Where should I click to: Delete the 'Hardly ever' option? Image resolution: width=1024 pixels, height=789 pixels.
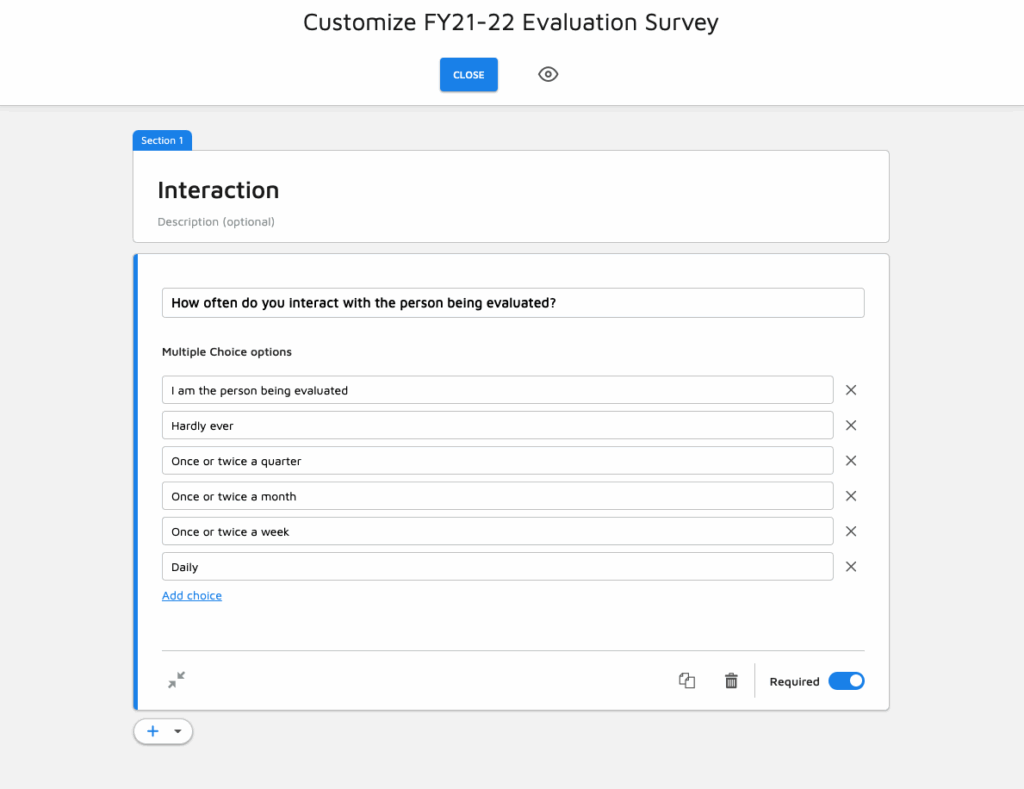(851, 425)
